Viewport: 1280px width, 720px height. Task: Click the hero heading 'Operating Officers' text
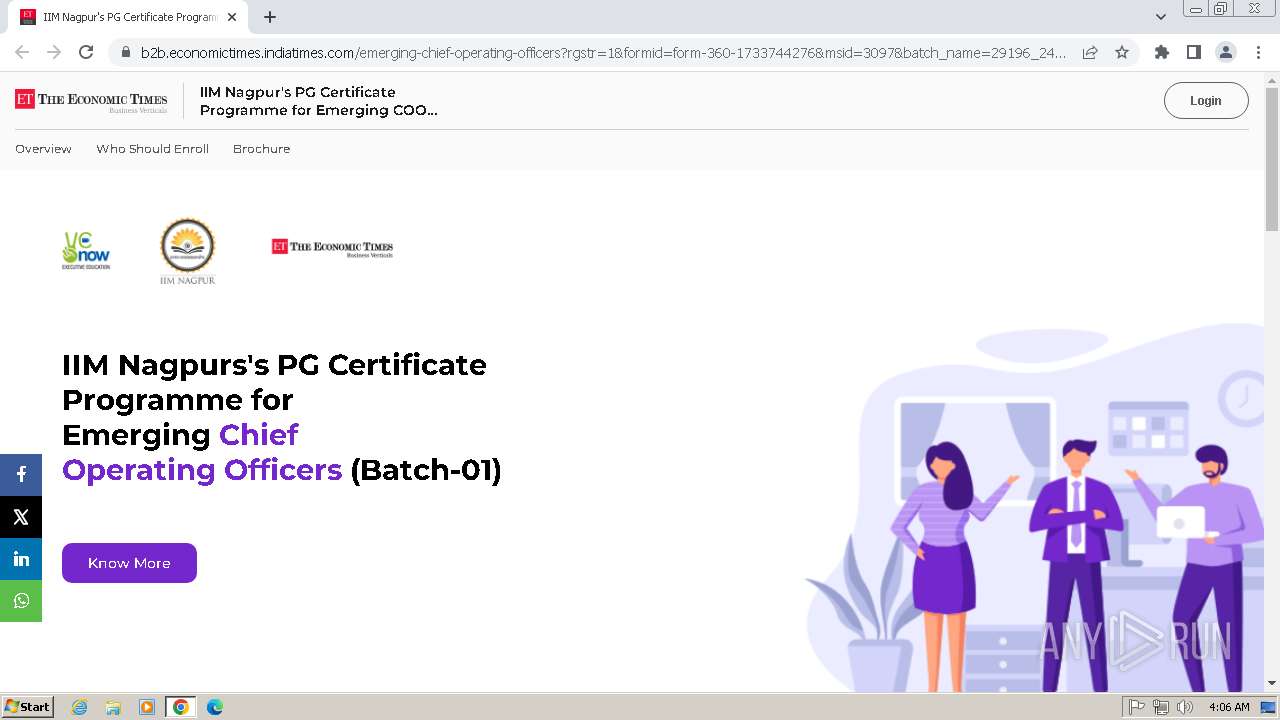click(x=202, y=470)
